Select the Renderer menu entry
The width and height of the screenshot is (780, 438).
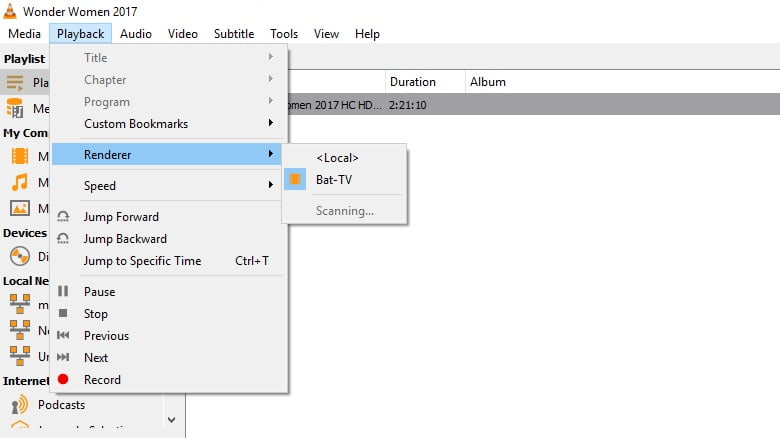pos(167,154)
